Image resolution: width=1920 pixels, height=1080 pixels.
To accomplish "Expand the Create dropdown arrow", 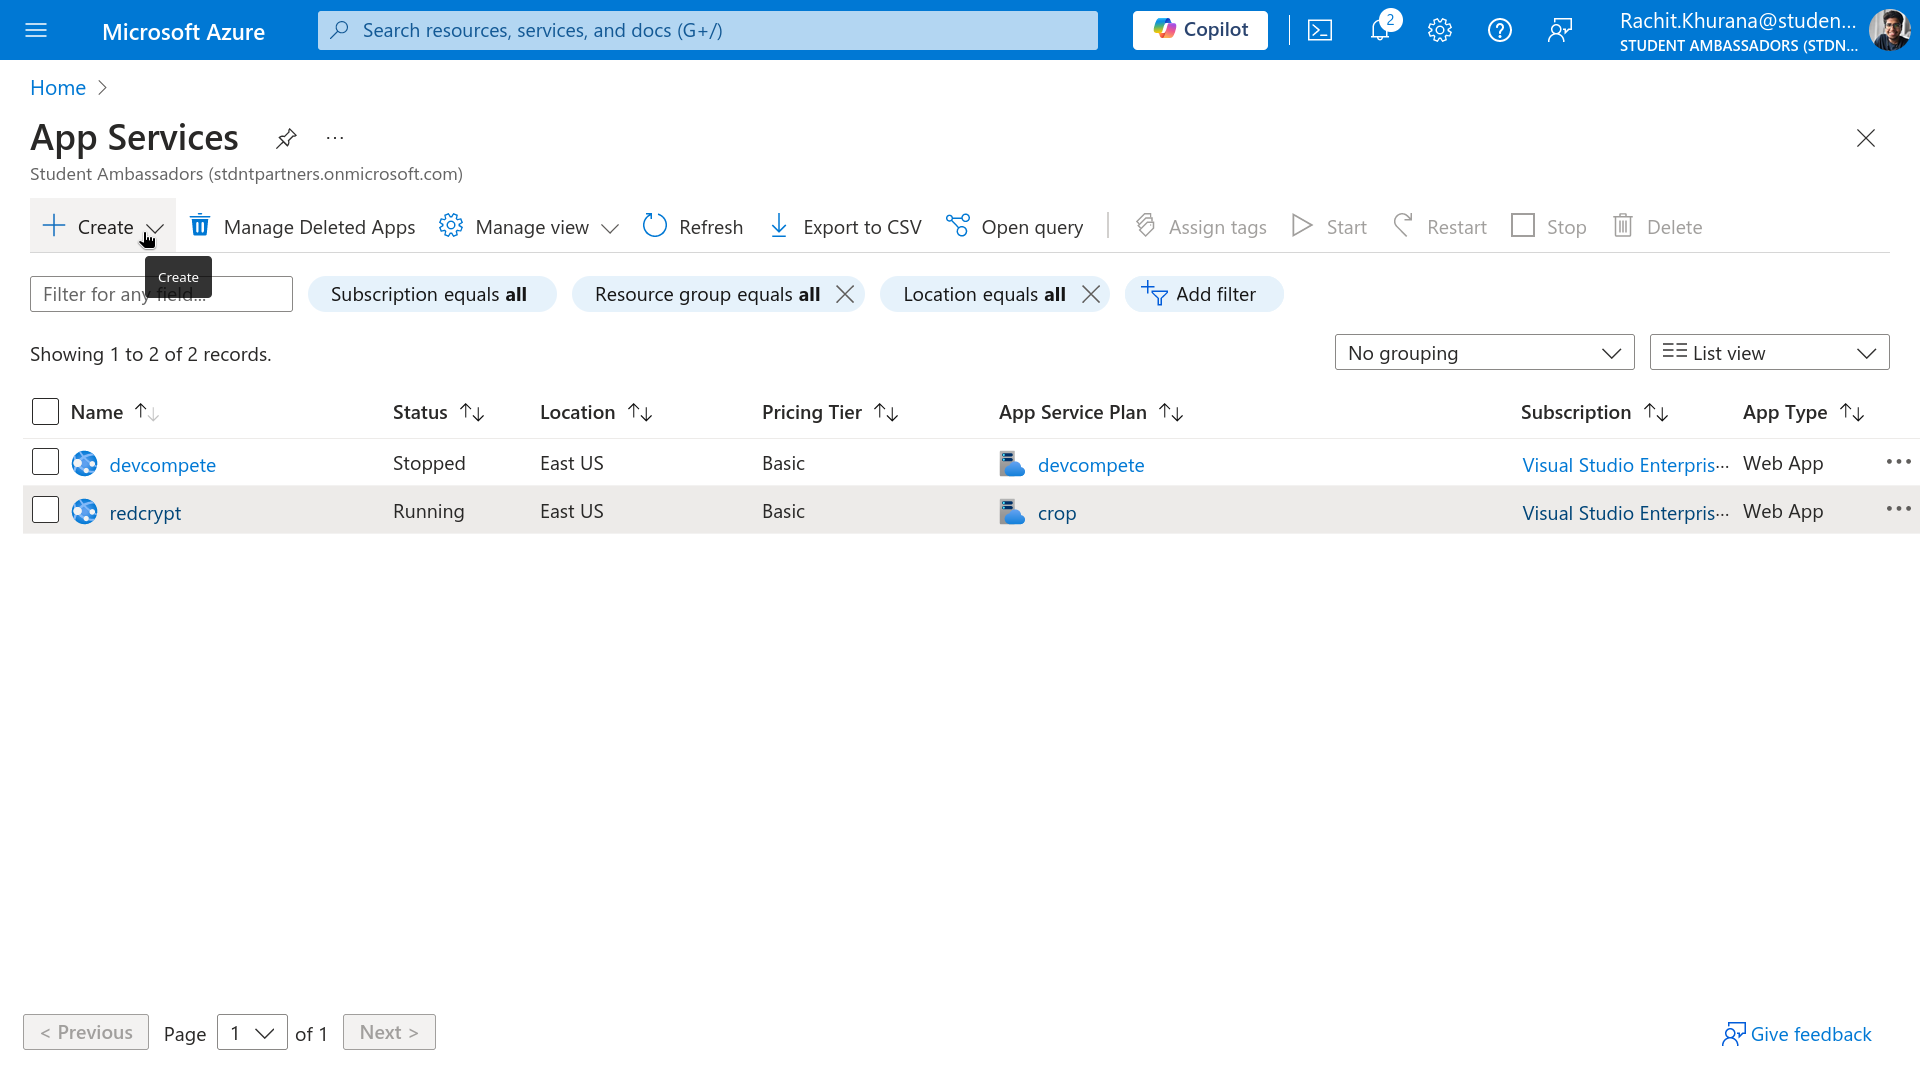I will pyautogui.click(x=156, y=228).
